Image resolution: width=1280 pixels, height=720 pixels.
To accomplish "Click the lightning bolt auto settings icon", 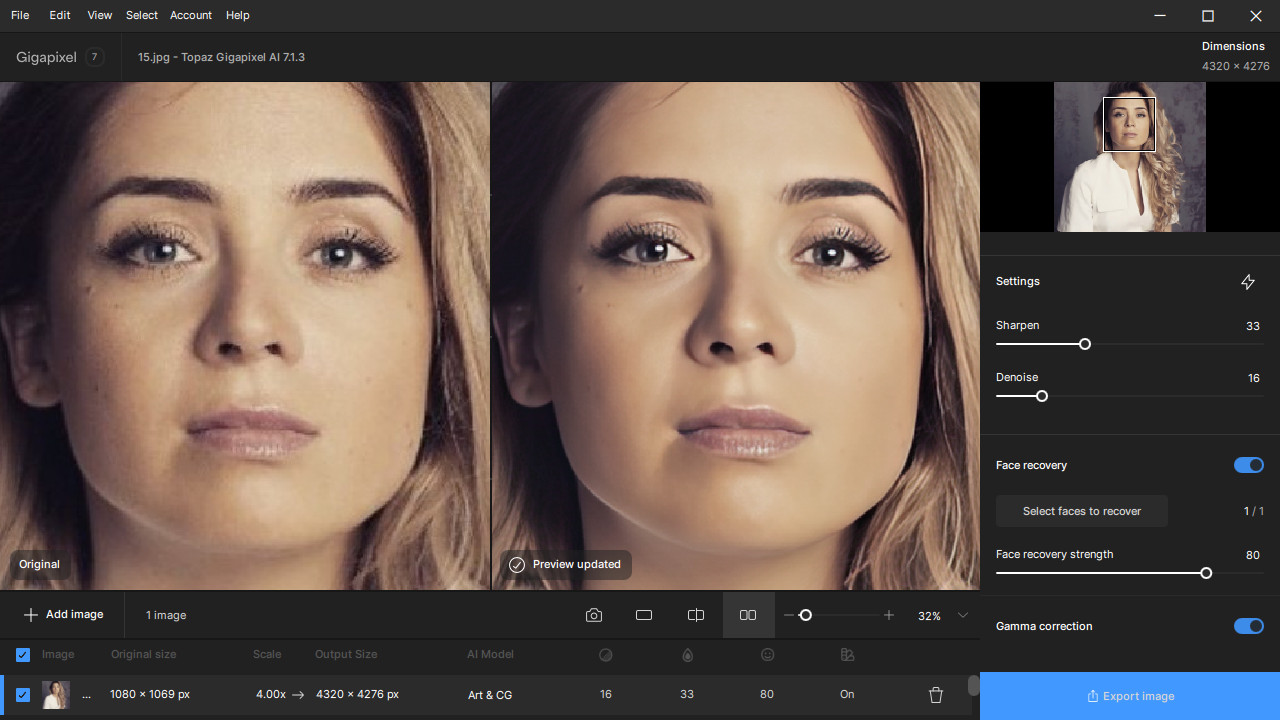I will [x=1248, y=282].
